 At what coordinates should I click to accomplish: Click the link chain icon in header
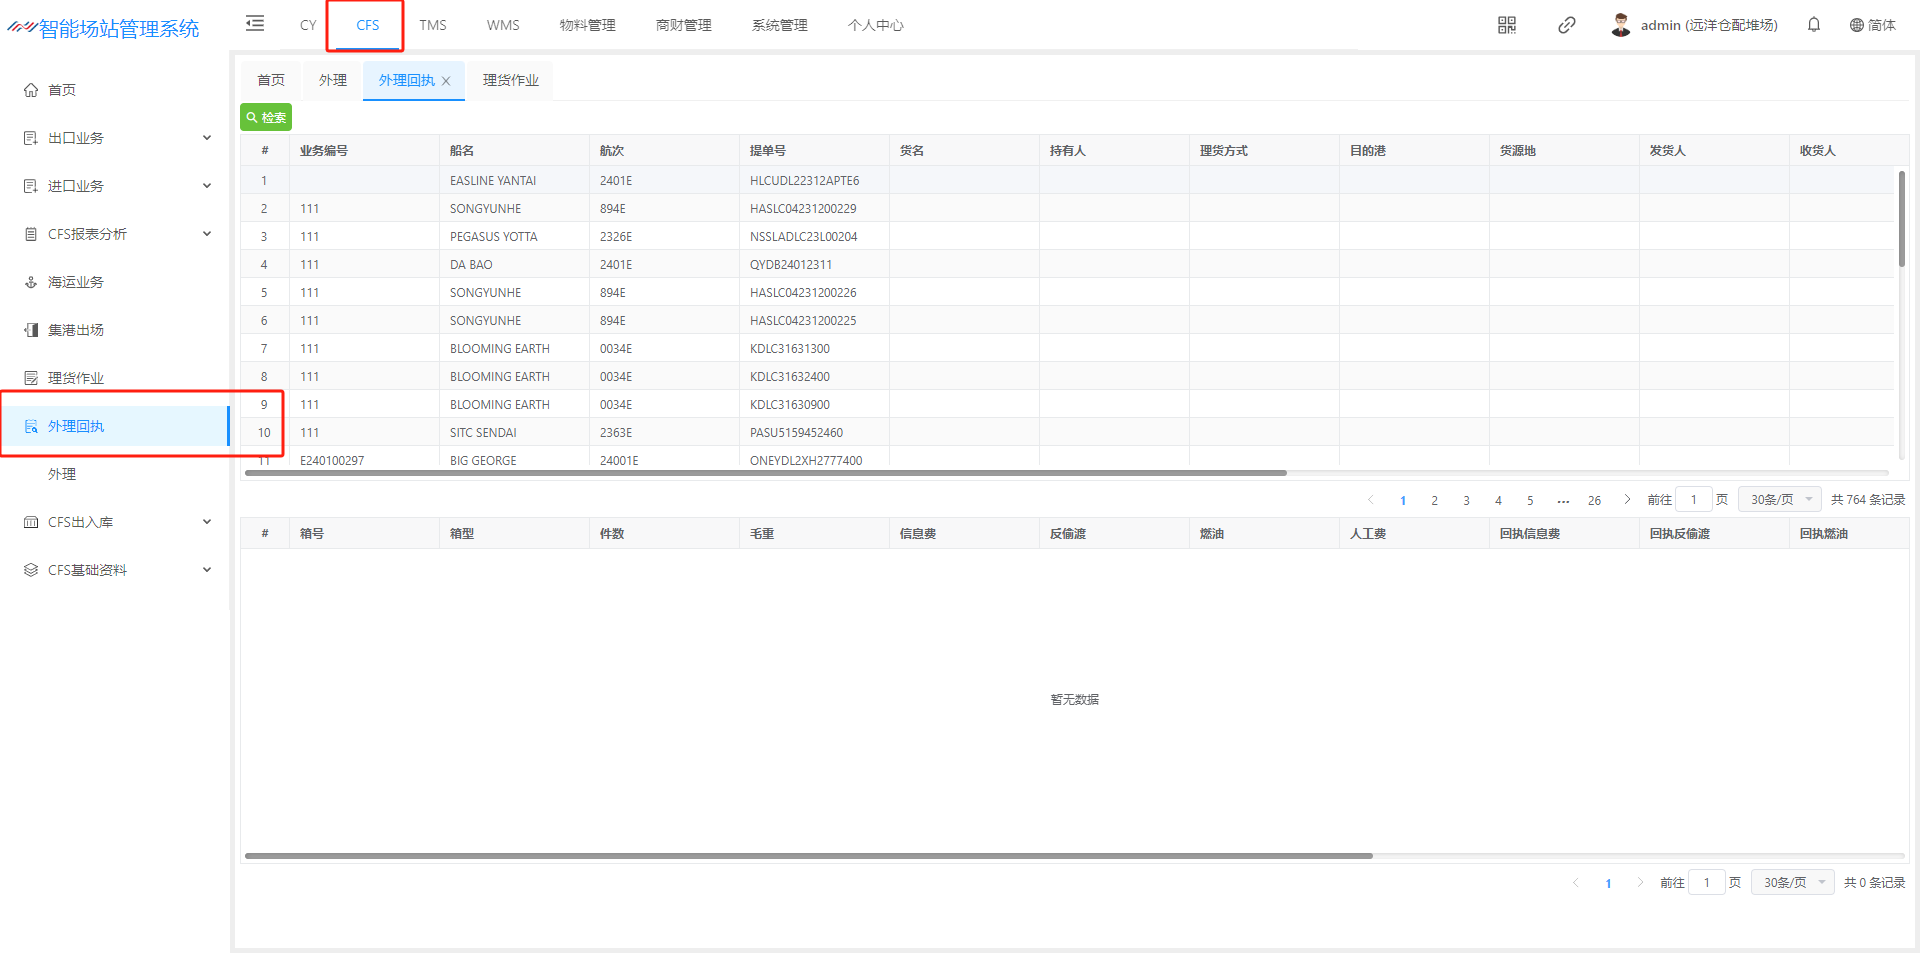(1566, 25)
